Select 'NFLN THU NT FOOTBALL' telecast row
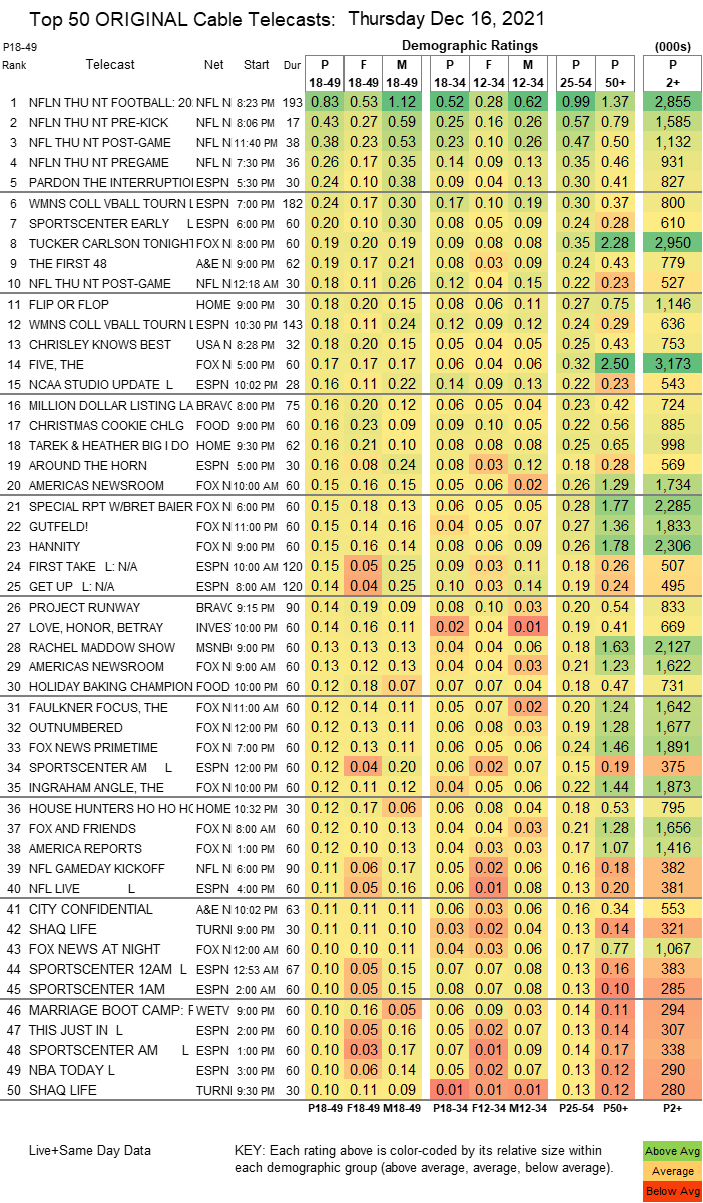Image resolution: width=703 pixels, height=1203 pixels. (x=351, y=103)
